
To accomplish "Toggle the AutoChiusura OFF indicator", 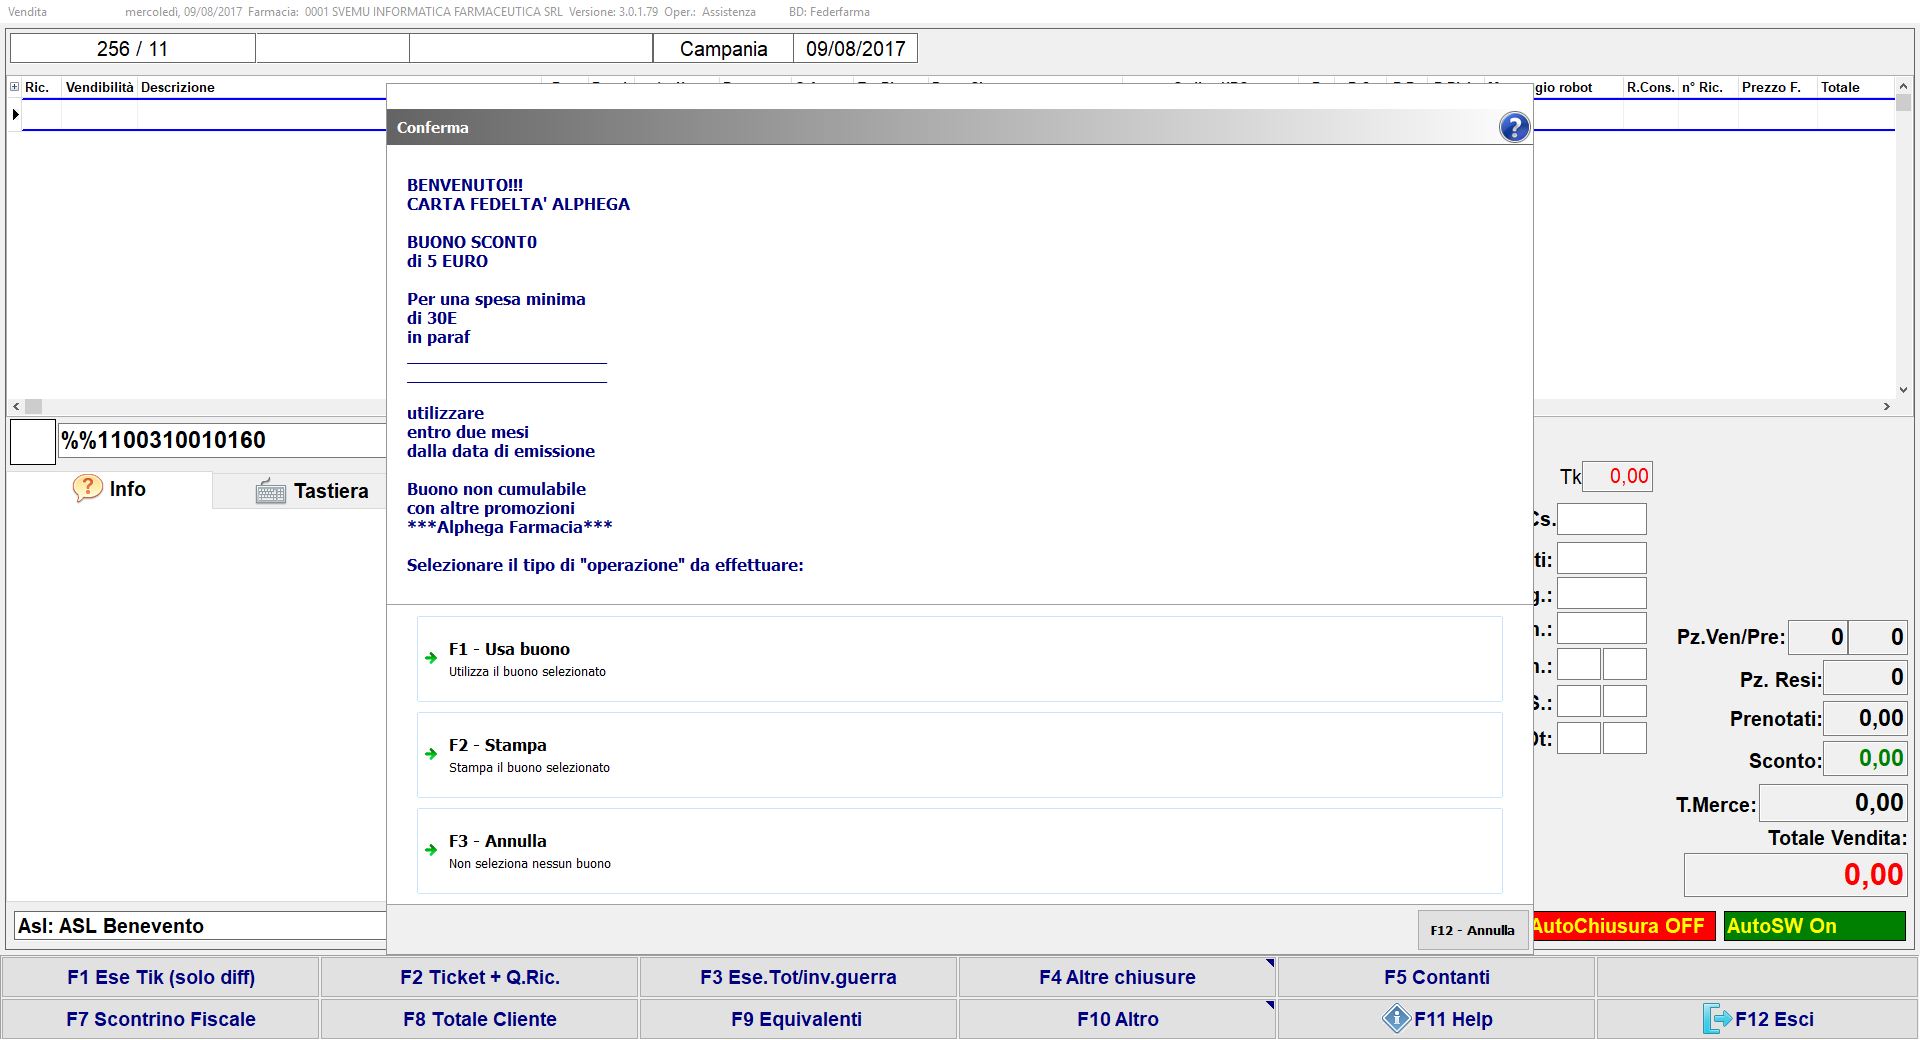I will tap(1622, 926).
